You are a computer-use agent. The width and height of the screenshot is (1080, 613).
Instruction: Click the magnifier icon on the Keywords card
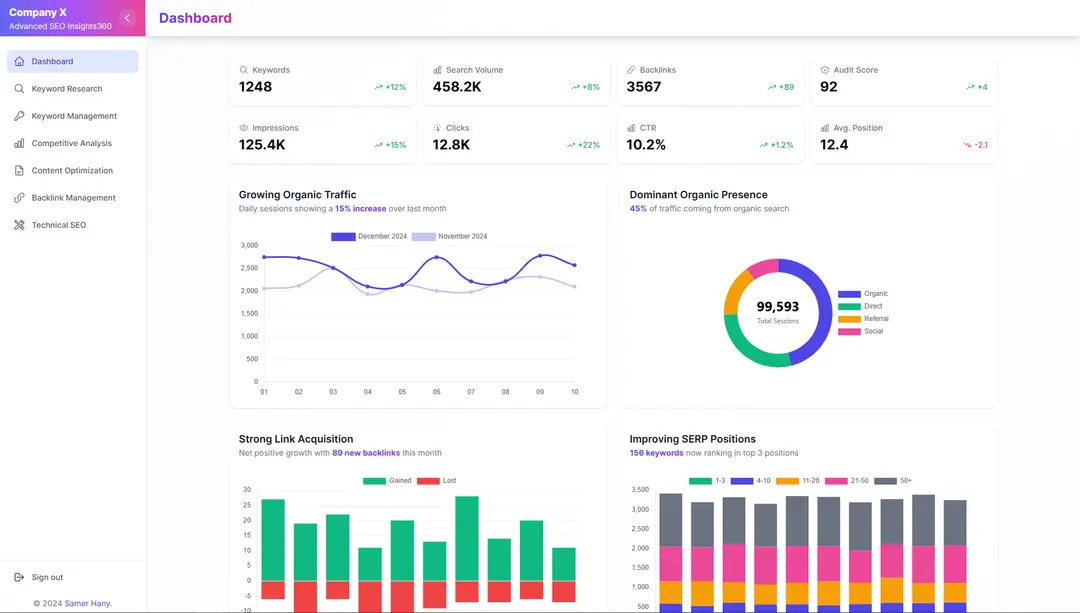pyautogui.click(x=242, y=69)
